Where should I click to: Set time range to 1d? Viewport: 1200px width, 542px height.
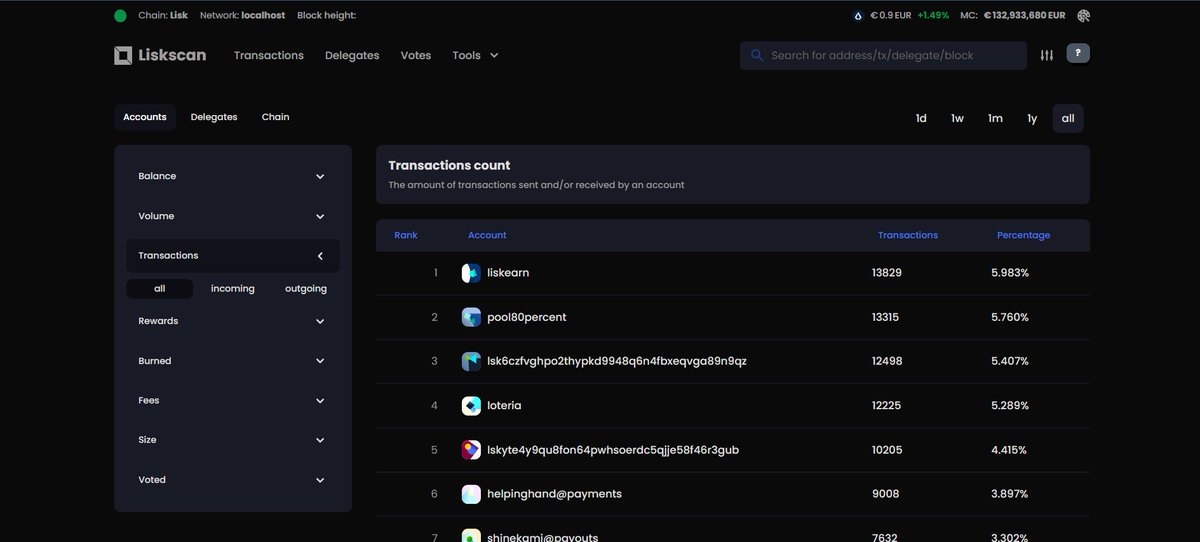click(921, 118)
